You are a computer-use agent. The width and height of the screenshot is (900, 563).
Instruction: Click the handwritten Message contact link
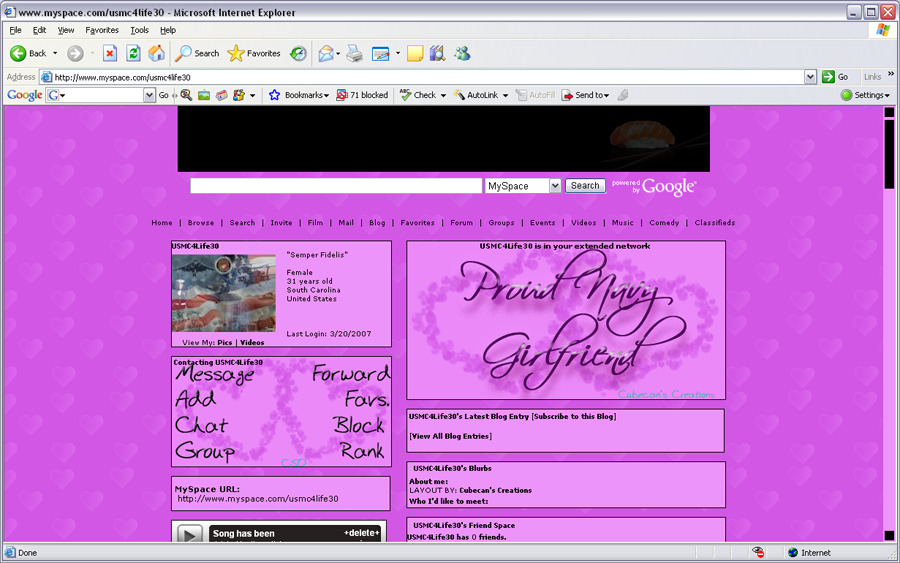[215, 374]
